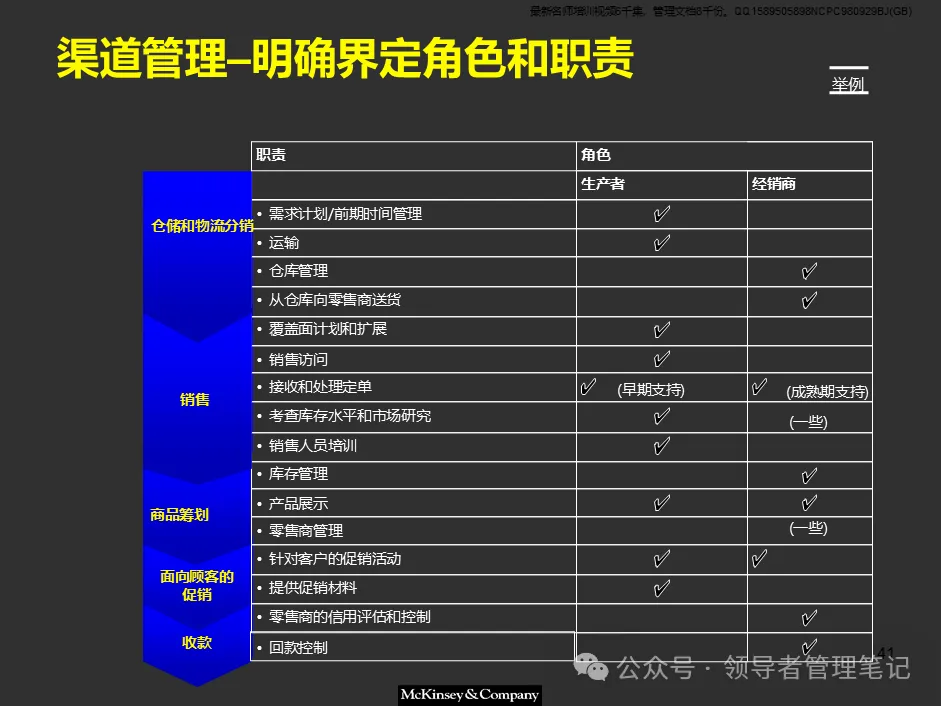Screen dimensions: 941x706
Task: Click the 经销商 checkmark in the 针对客户的促销活动 row
Action: click(759, 559)
